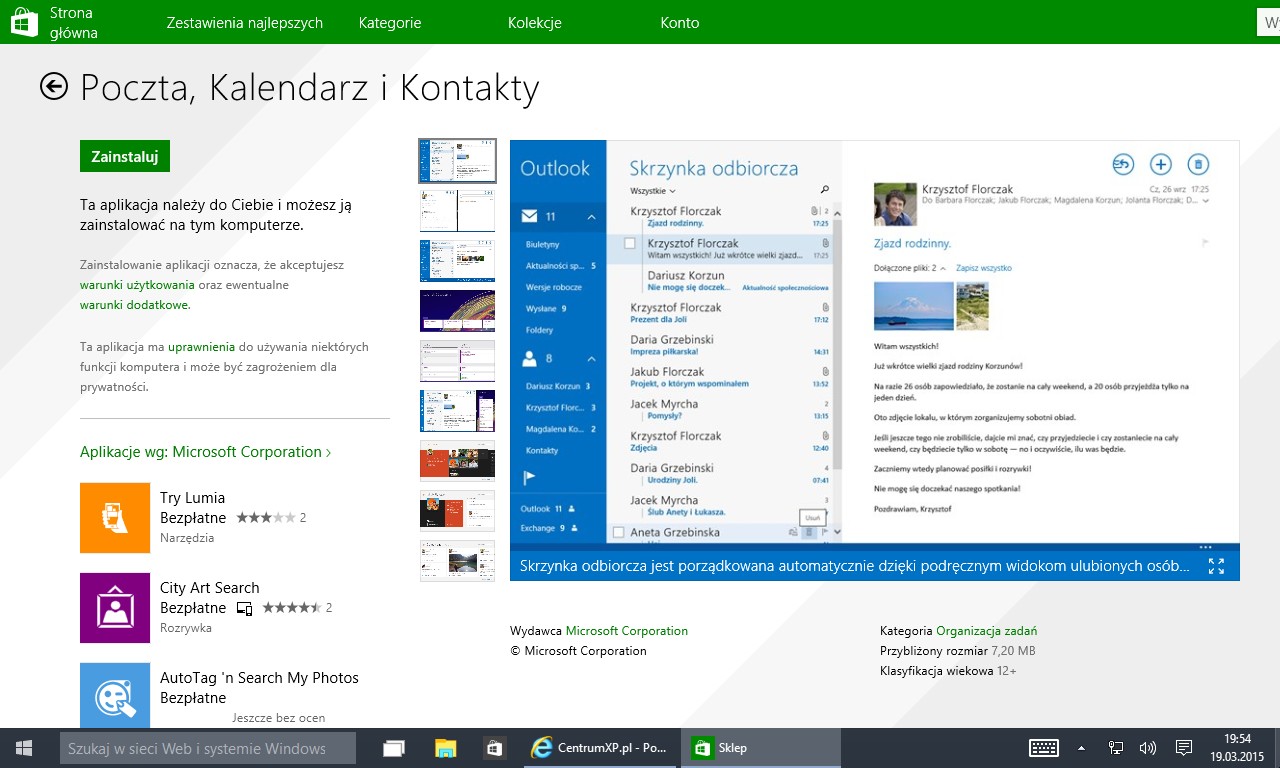Open Task View from the taskbar
Screen dimensions: 1280x768
point(394,748)
